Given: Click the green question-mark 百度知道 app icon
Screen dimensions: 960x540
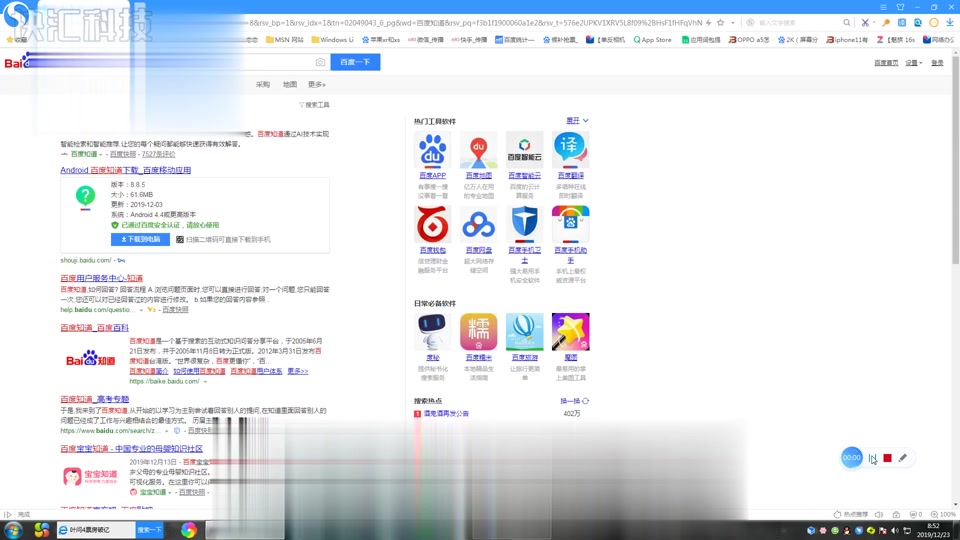Looking at the screenshot, I should click(85, 197).
